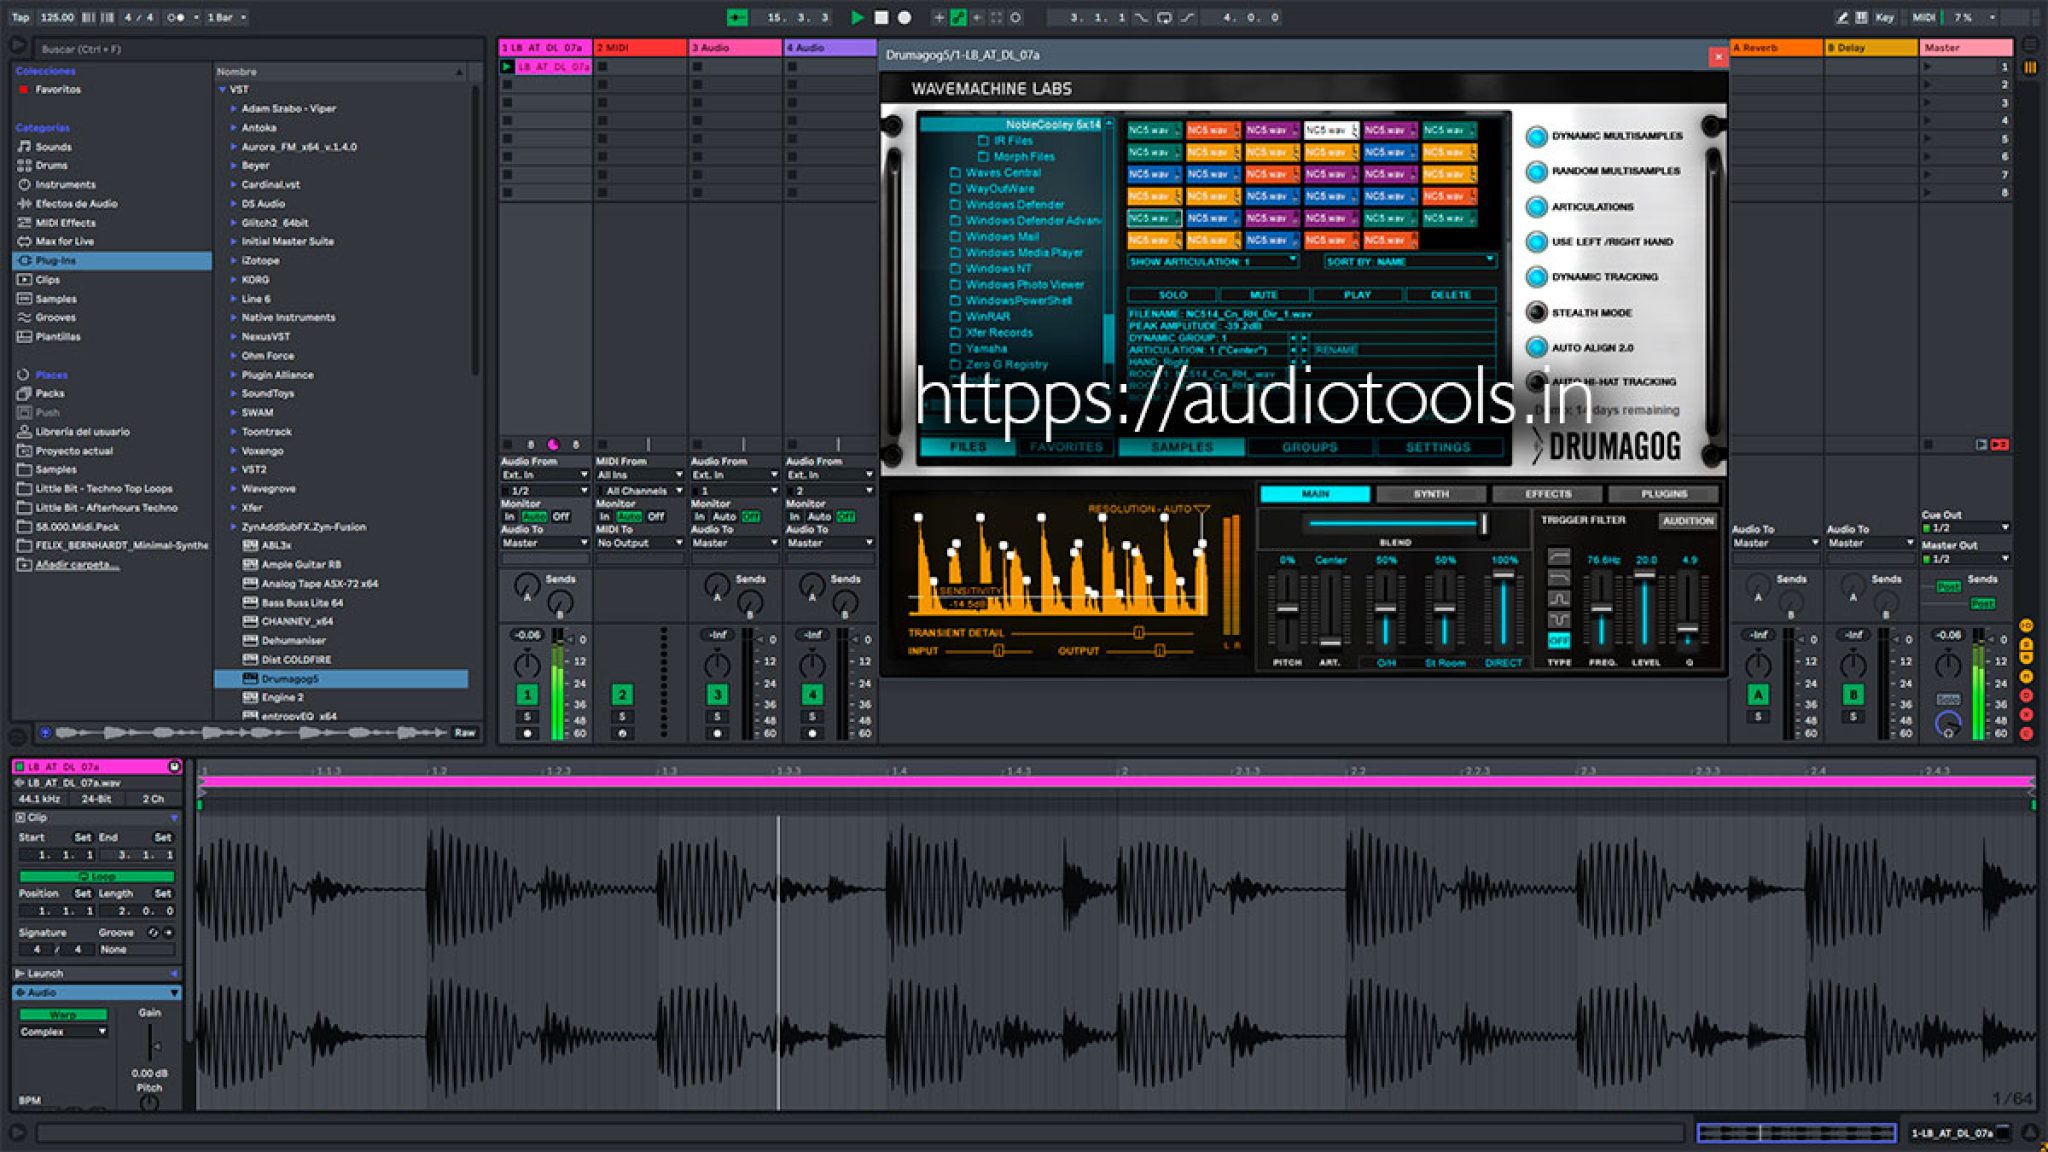Start playback with the green Play button
The width and height of the screenshot is (2048, 1152).
tap(857, 17)
